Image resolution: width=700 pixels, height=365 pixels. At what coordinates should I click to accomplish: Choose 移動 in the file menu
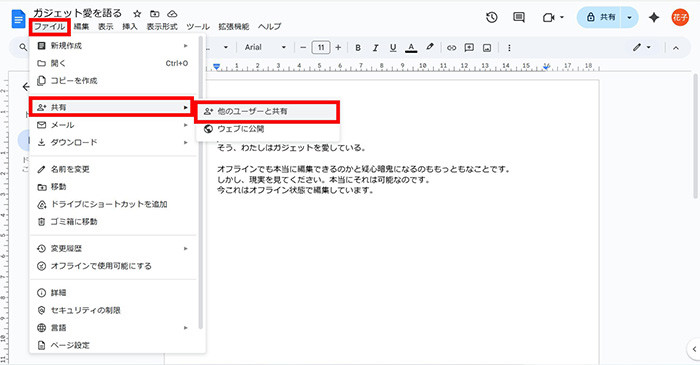pyautogui.click(x=113, y=187)
